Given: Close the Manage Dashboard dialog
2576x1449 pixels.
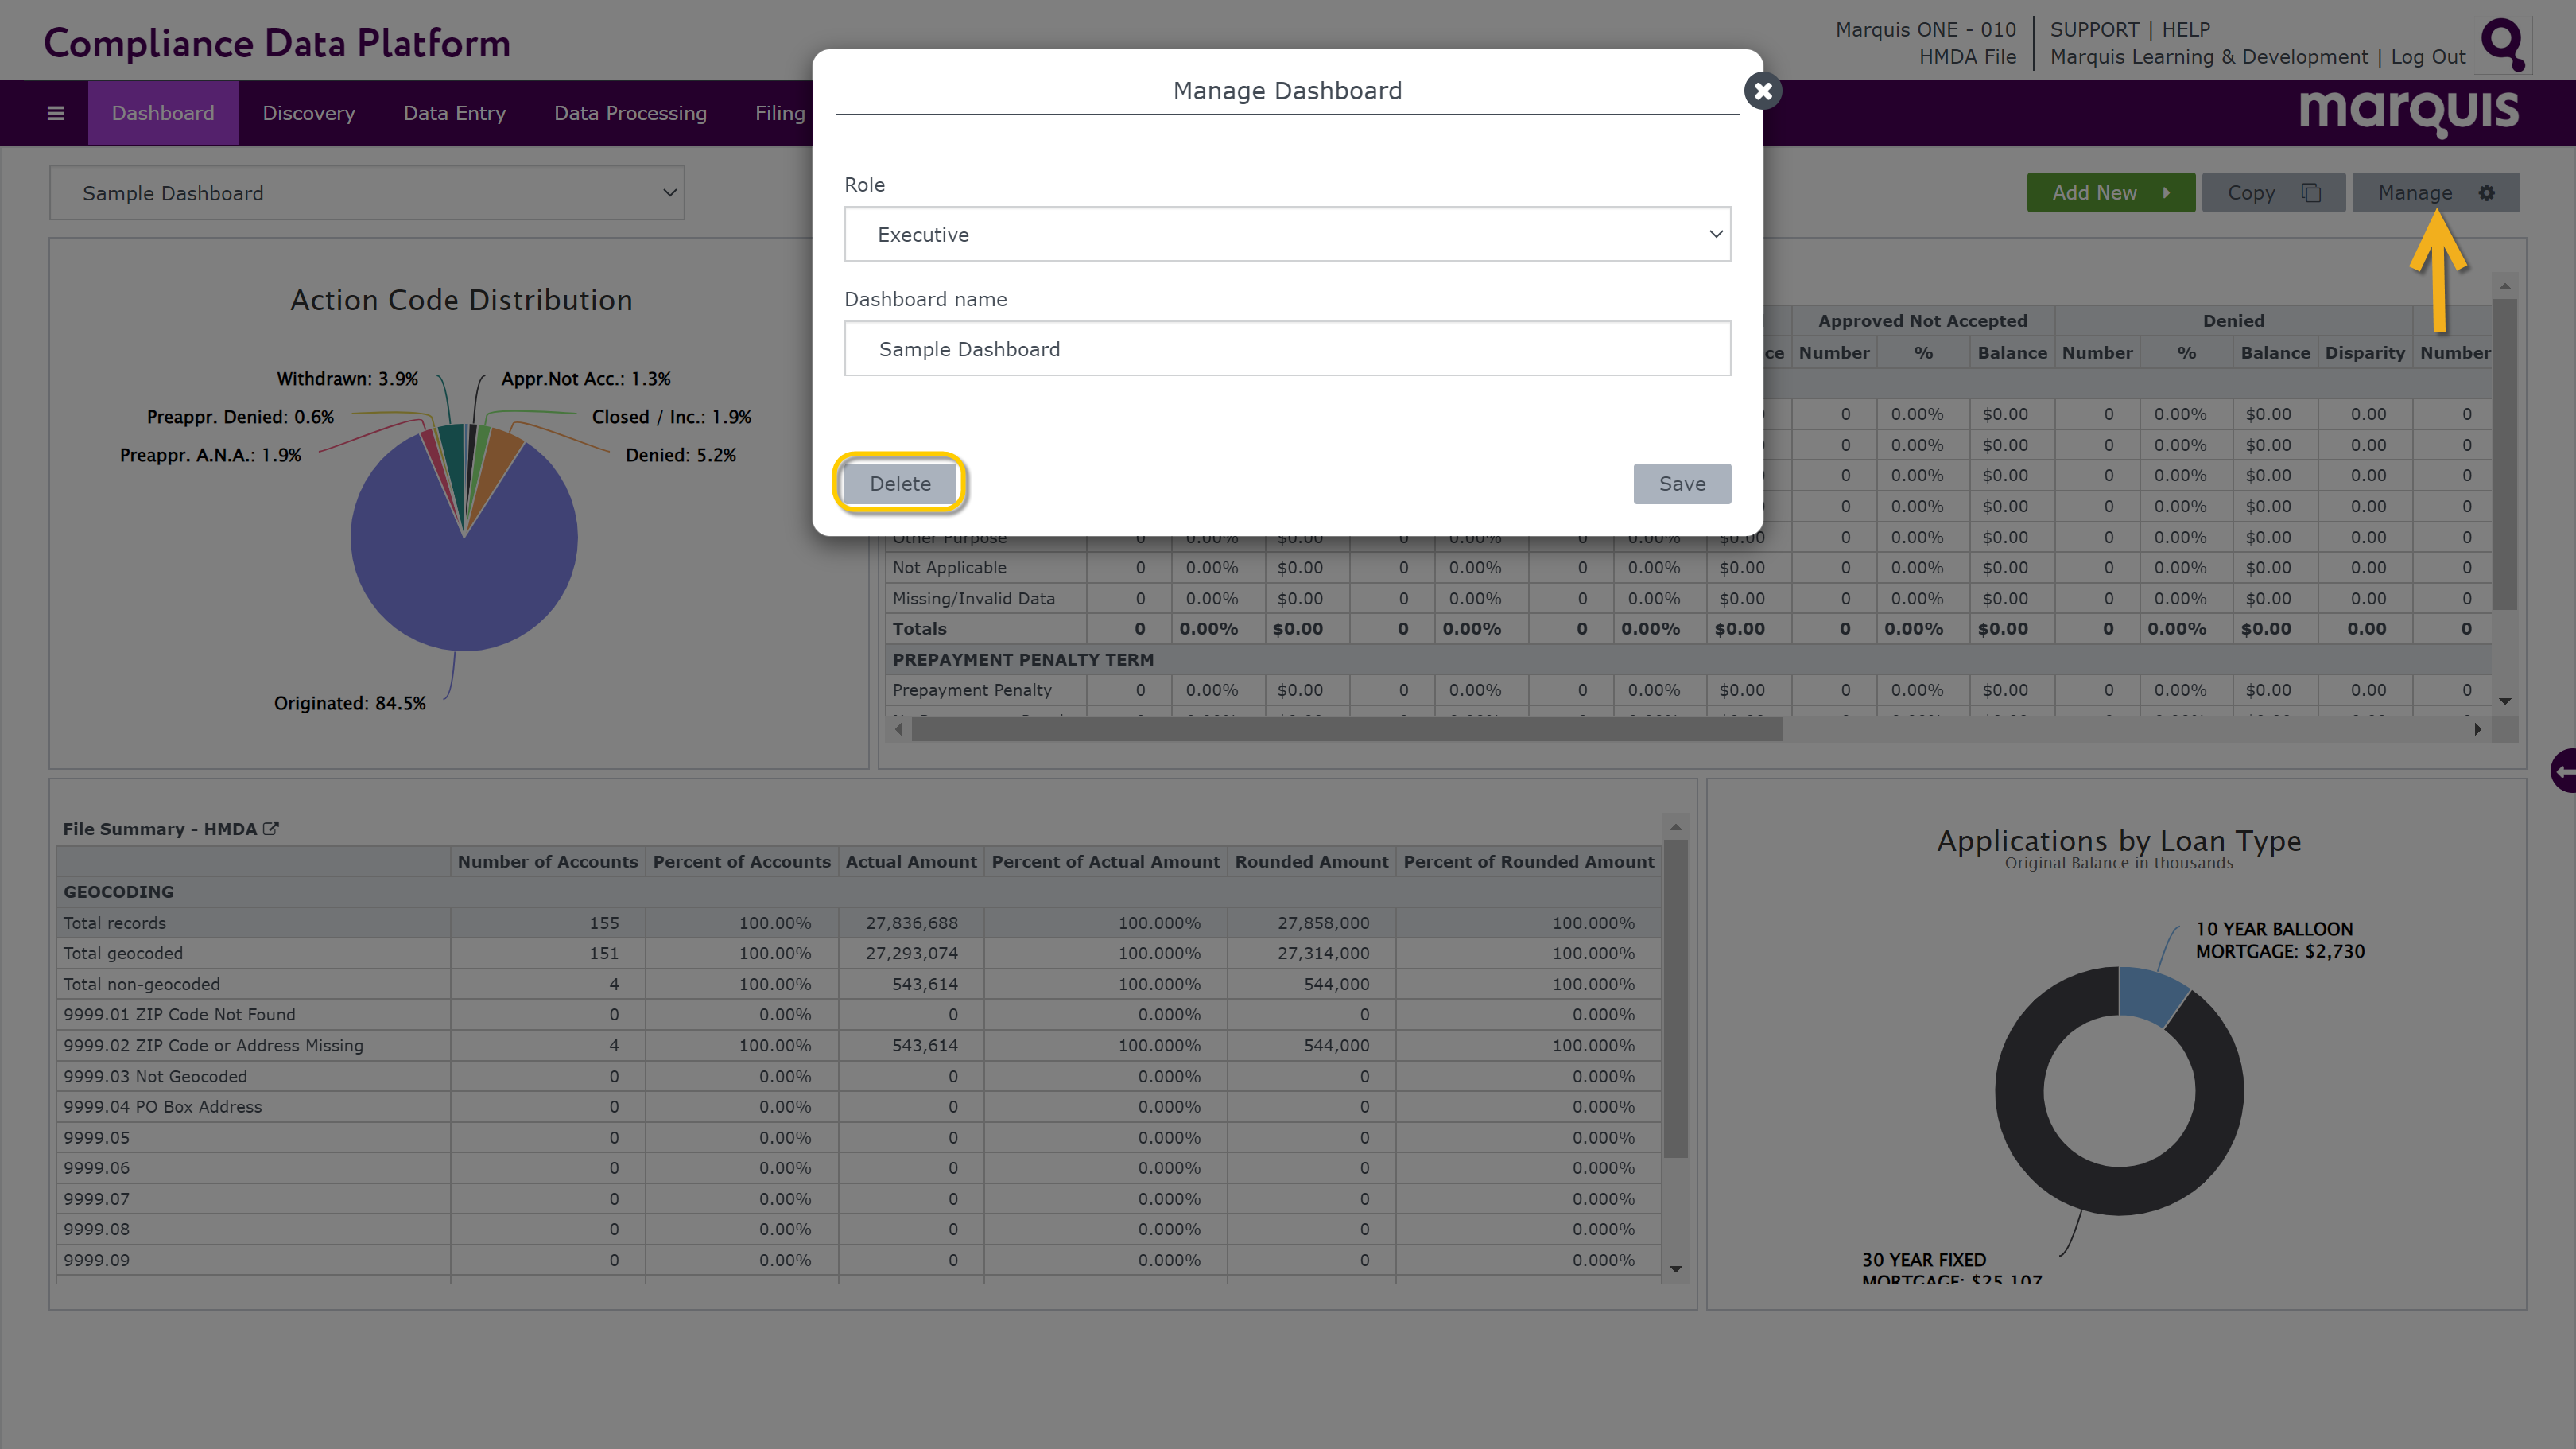Looking at the screenshot, I should 1763,91.
